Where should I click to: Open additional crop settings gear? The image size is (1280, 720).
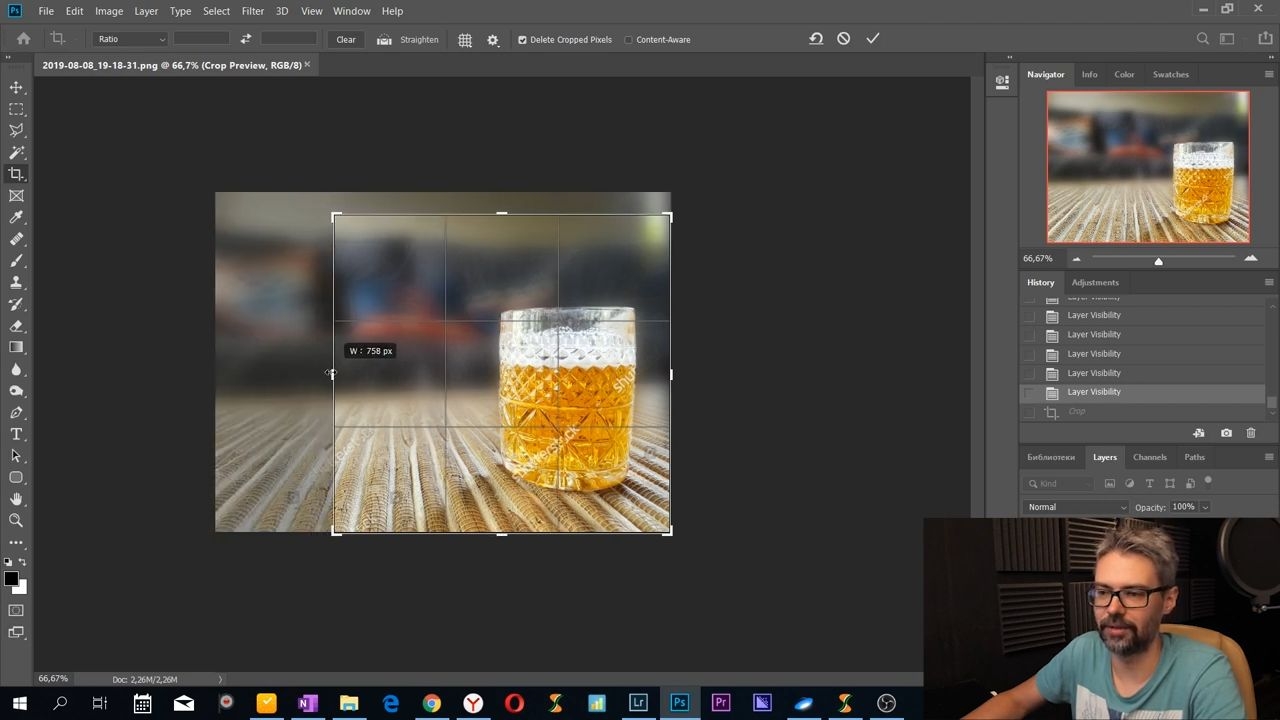tap(493, 40)
